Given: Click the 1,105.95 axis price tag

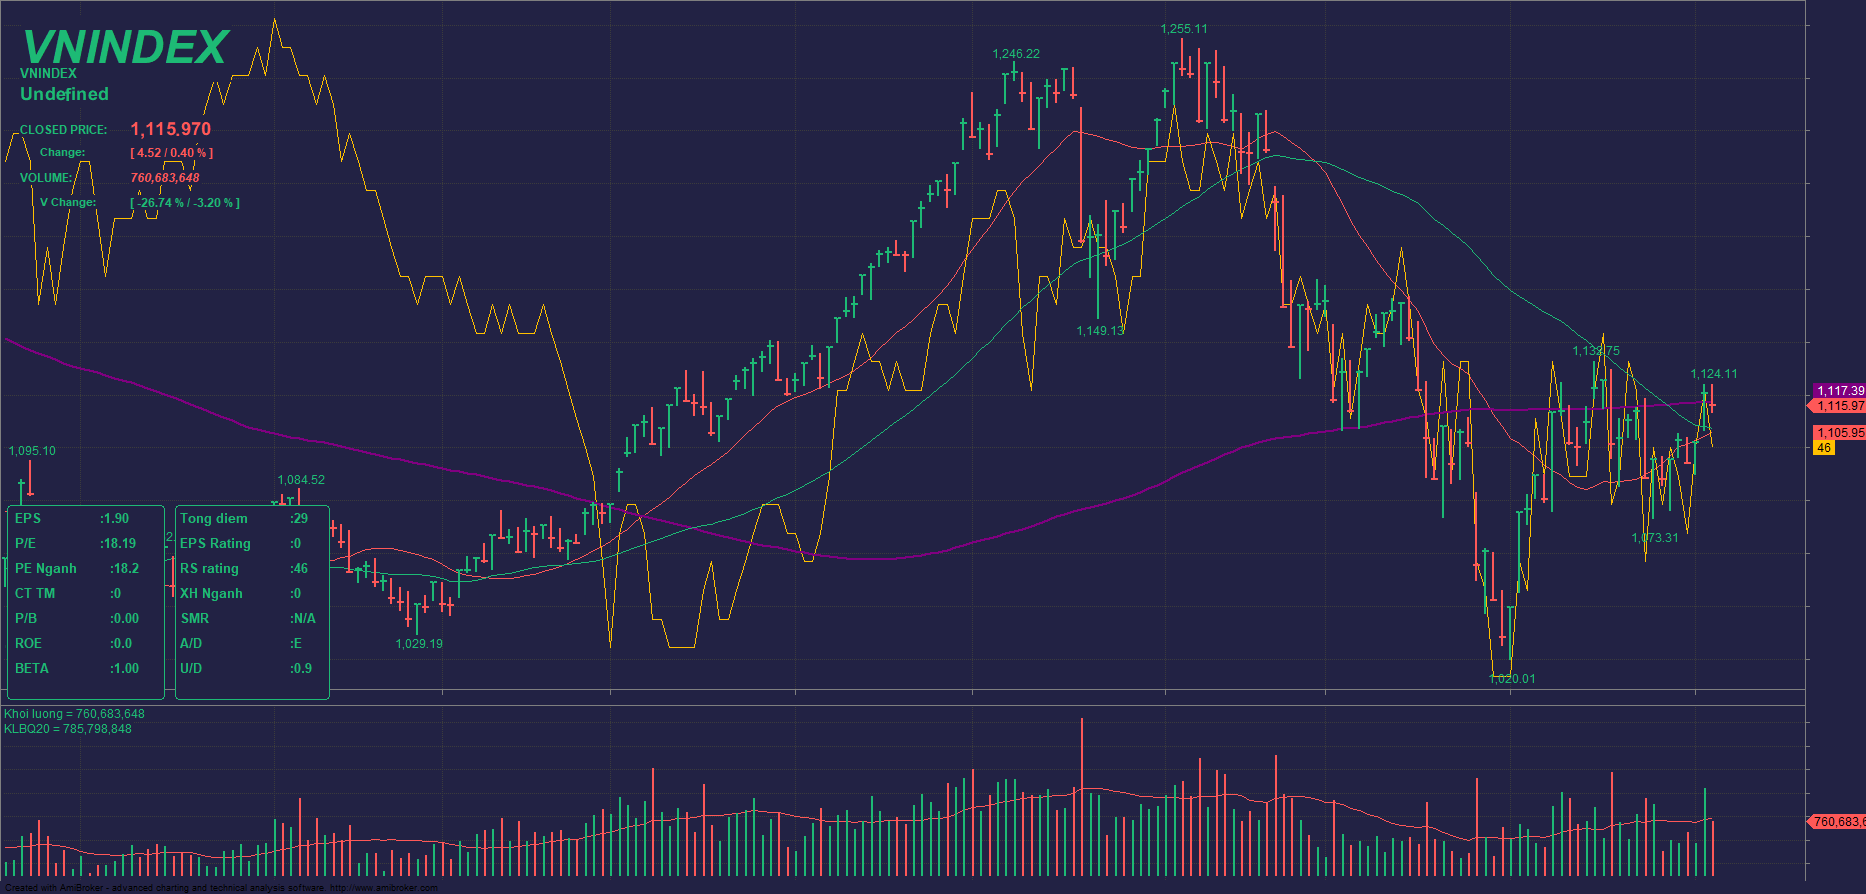Looking at the screenshot, I should click(x=1840, y=433).
